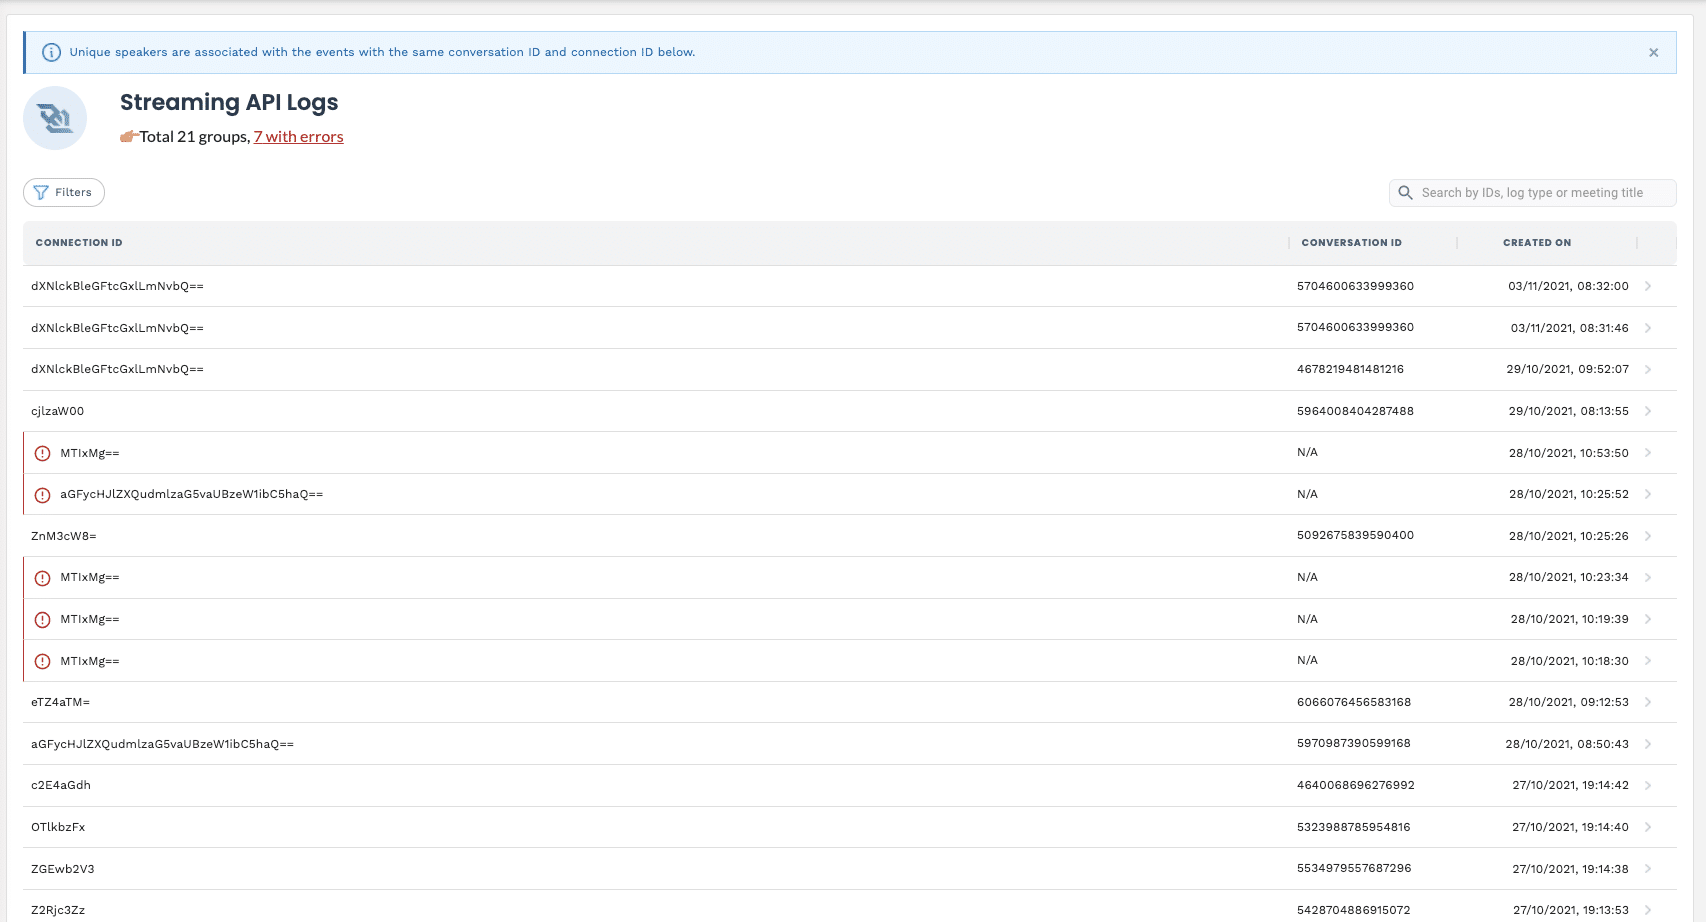The image size is (1706, 922).
Task: Open the '7 with errors' link
Action: [298, 137]
